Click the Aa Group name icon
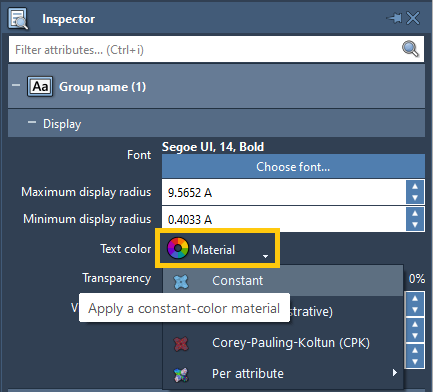The width and height of the screenshot is (433, 392). (40, 87)
